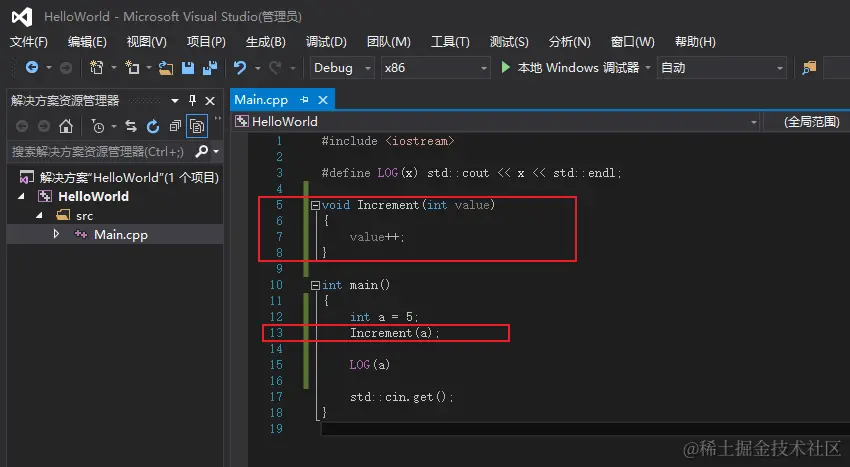This screenshot has width=850, height=467.
Task: Click the icon right of 自动 dropdown
Action: [x=809, y=68]
